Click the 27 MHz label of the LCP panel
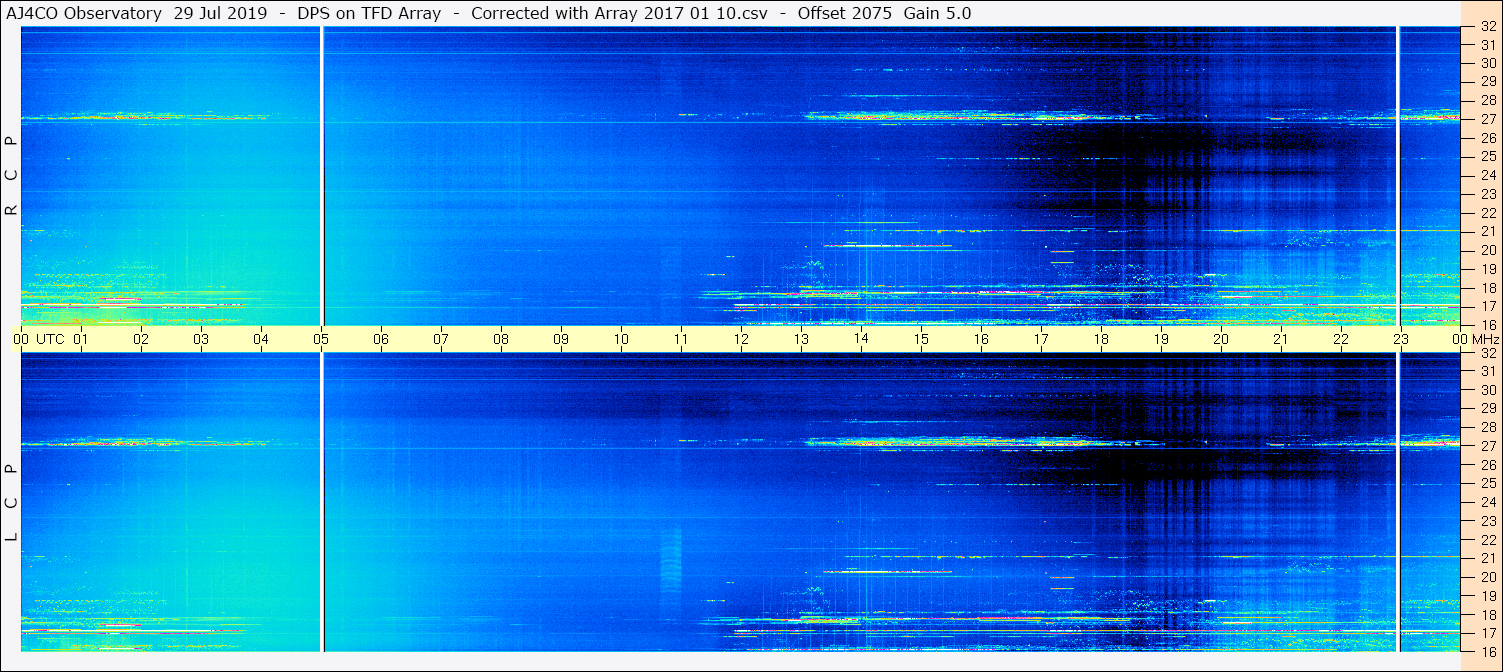 pyautogui.click(x=1487, y=446)
